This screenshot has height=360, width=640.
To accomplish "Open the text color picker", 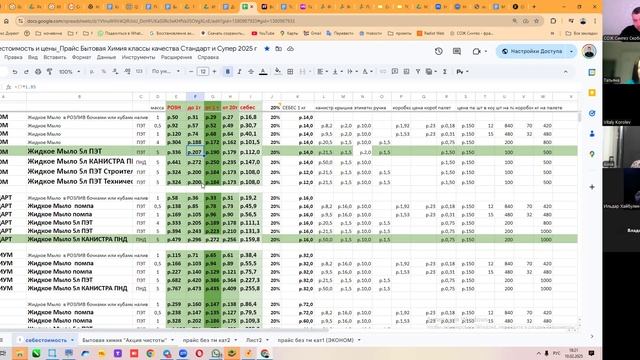I will click(263, 72).
